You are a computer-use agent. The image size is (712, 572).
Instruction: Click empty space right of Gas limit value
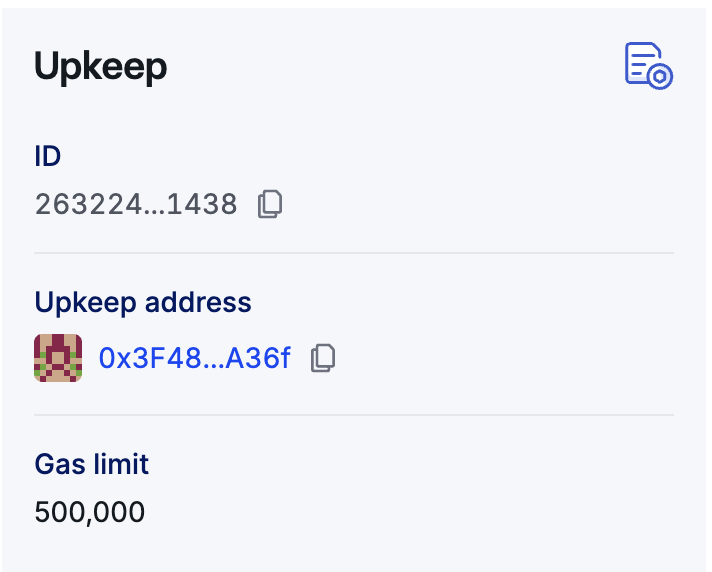[x=400, y=513]
